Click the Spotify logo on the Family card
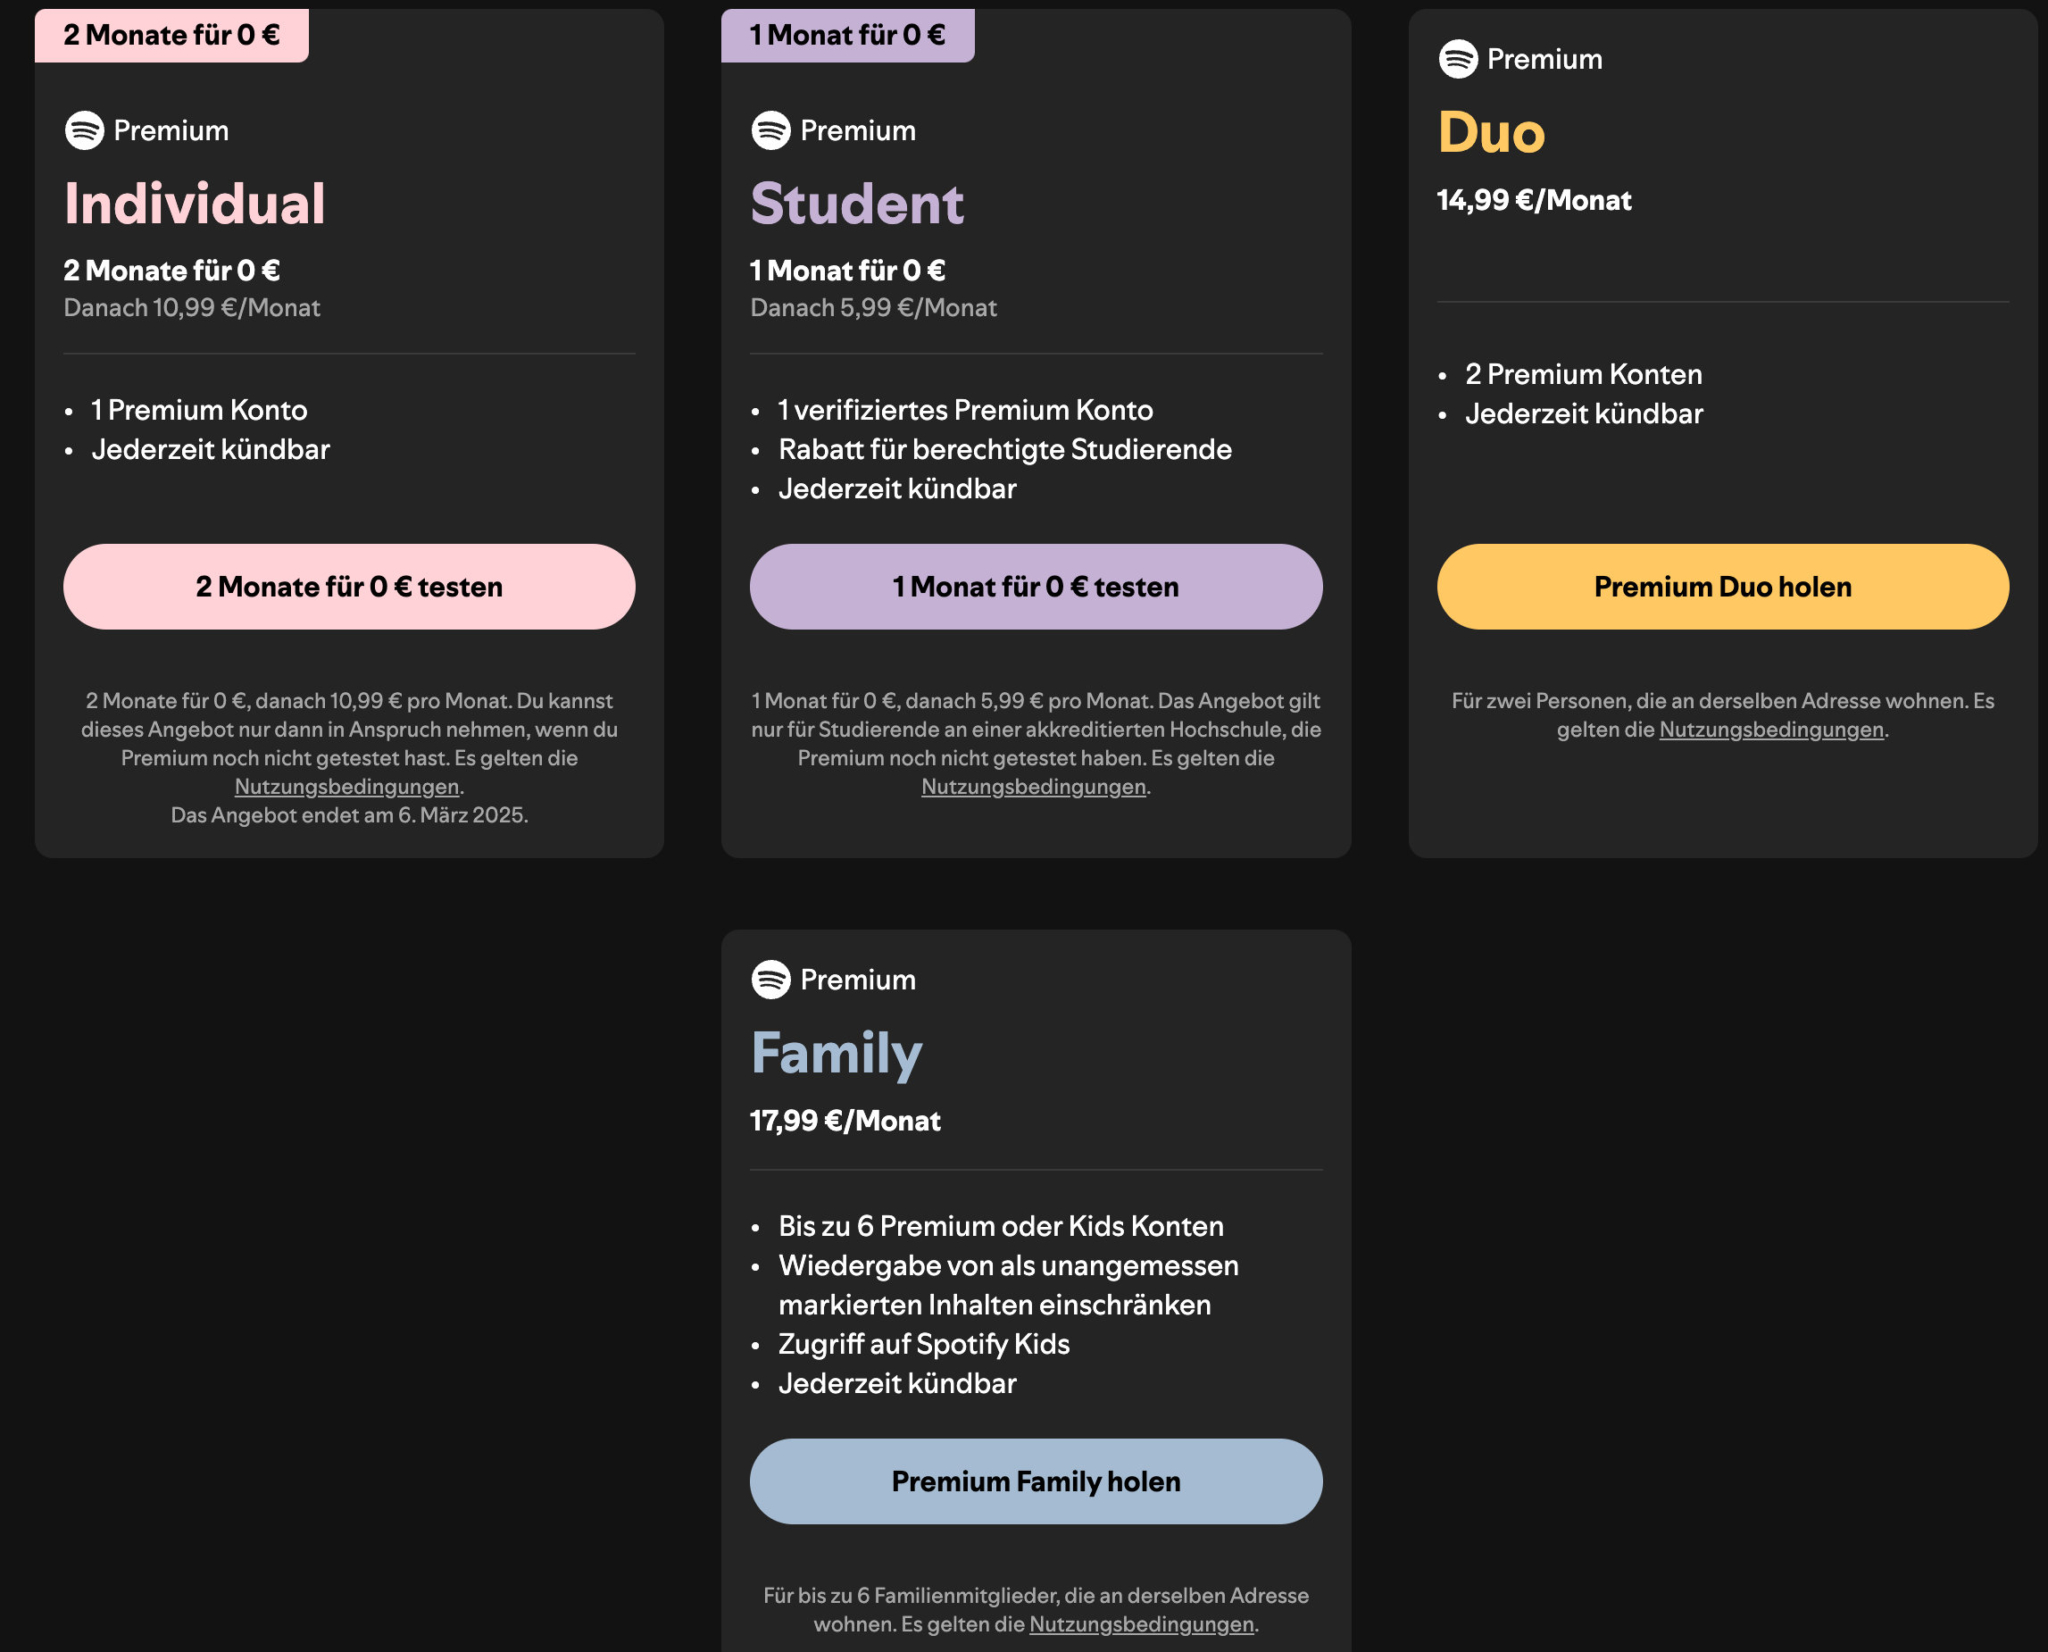 pos(771,979)
